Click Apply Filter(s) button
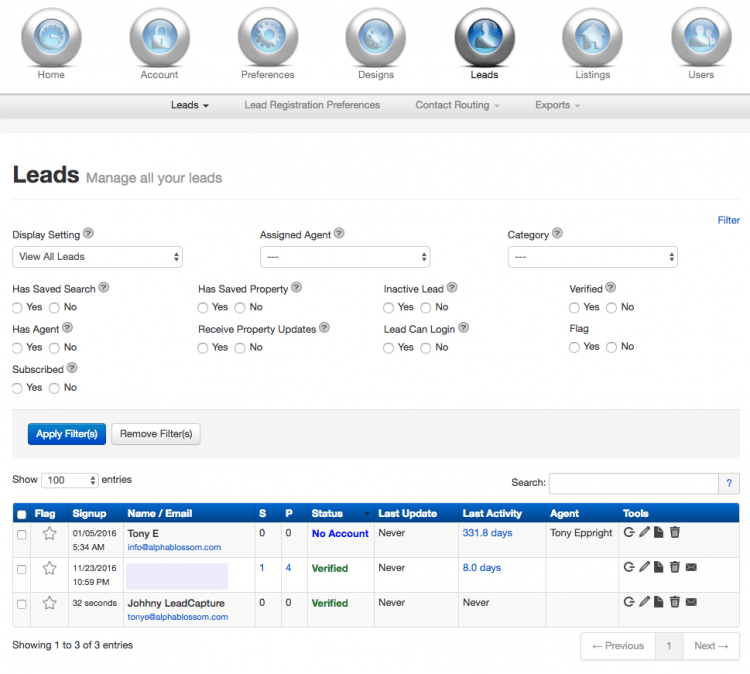The image size is (750, 674). tap(66, 434)
